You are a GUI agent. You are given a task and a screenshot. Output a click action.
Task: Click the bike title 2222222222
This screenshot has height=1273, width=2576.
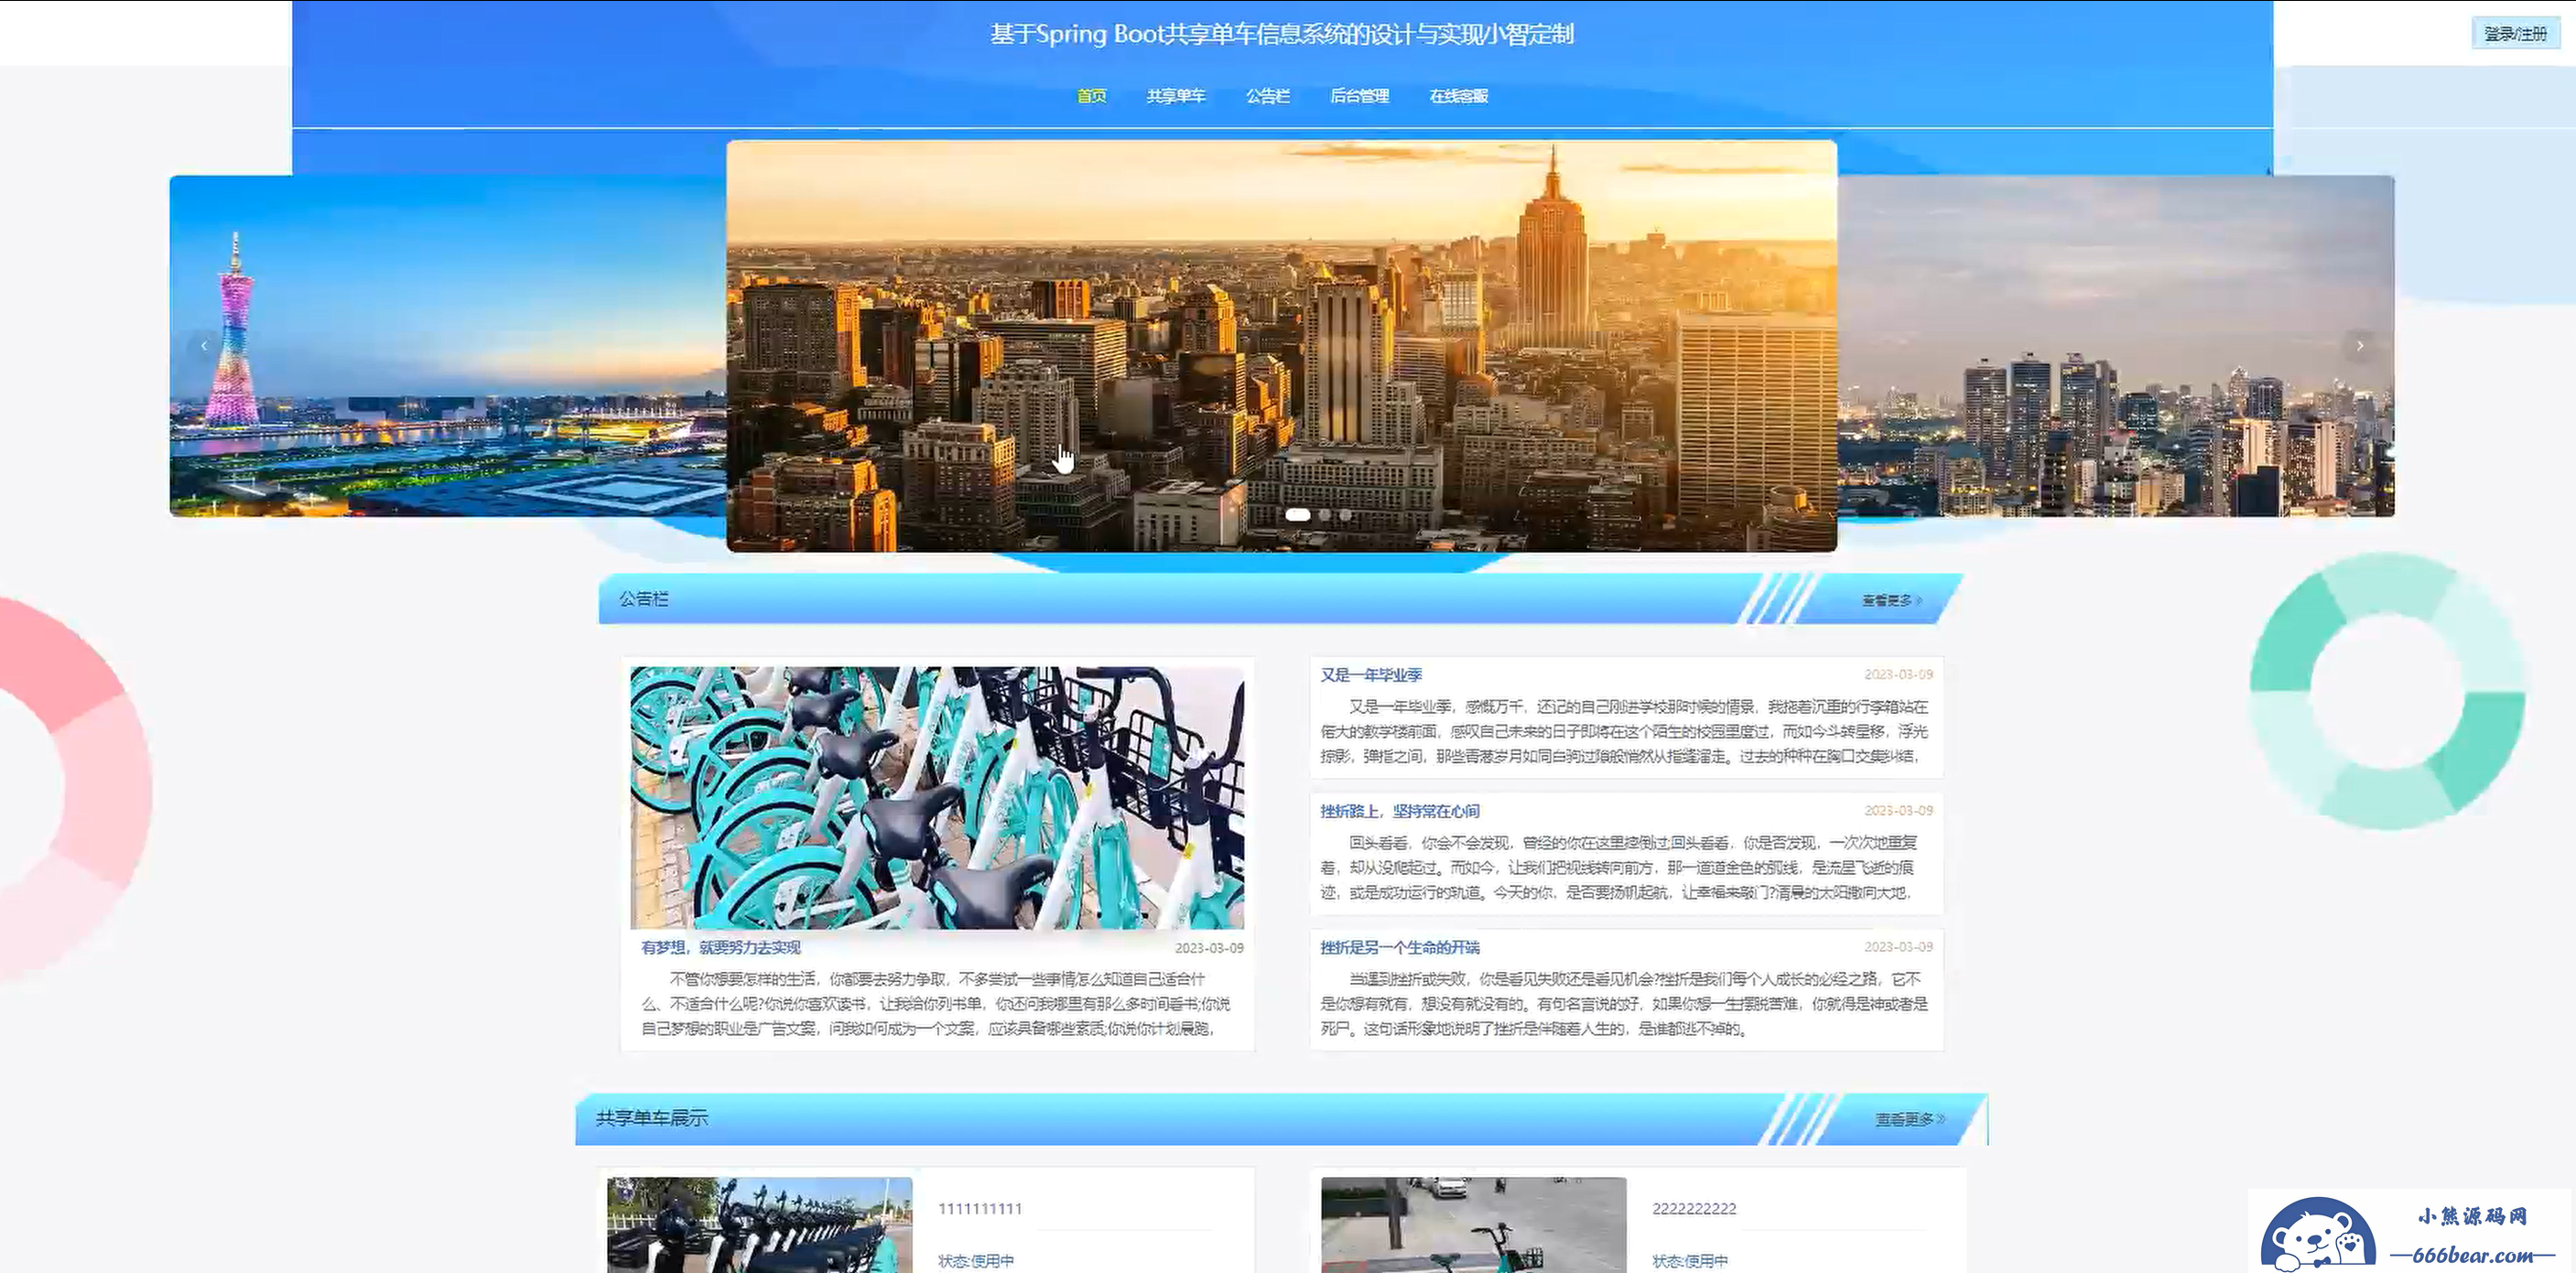pyautogui.click(x=1694, y=1209)
